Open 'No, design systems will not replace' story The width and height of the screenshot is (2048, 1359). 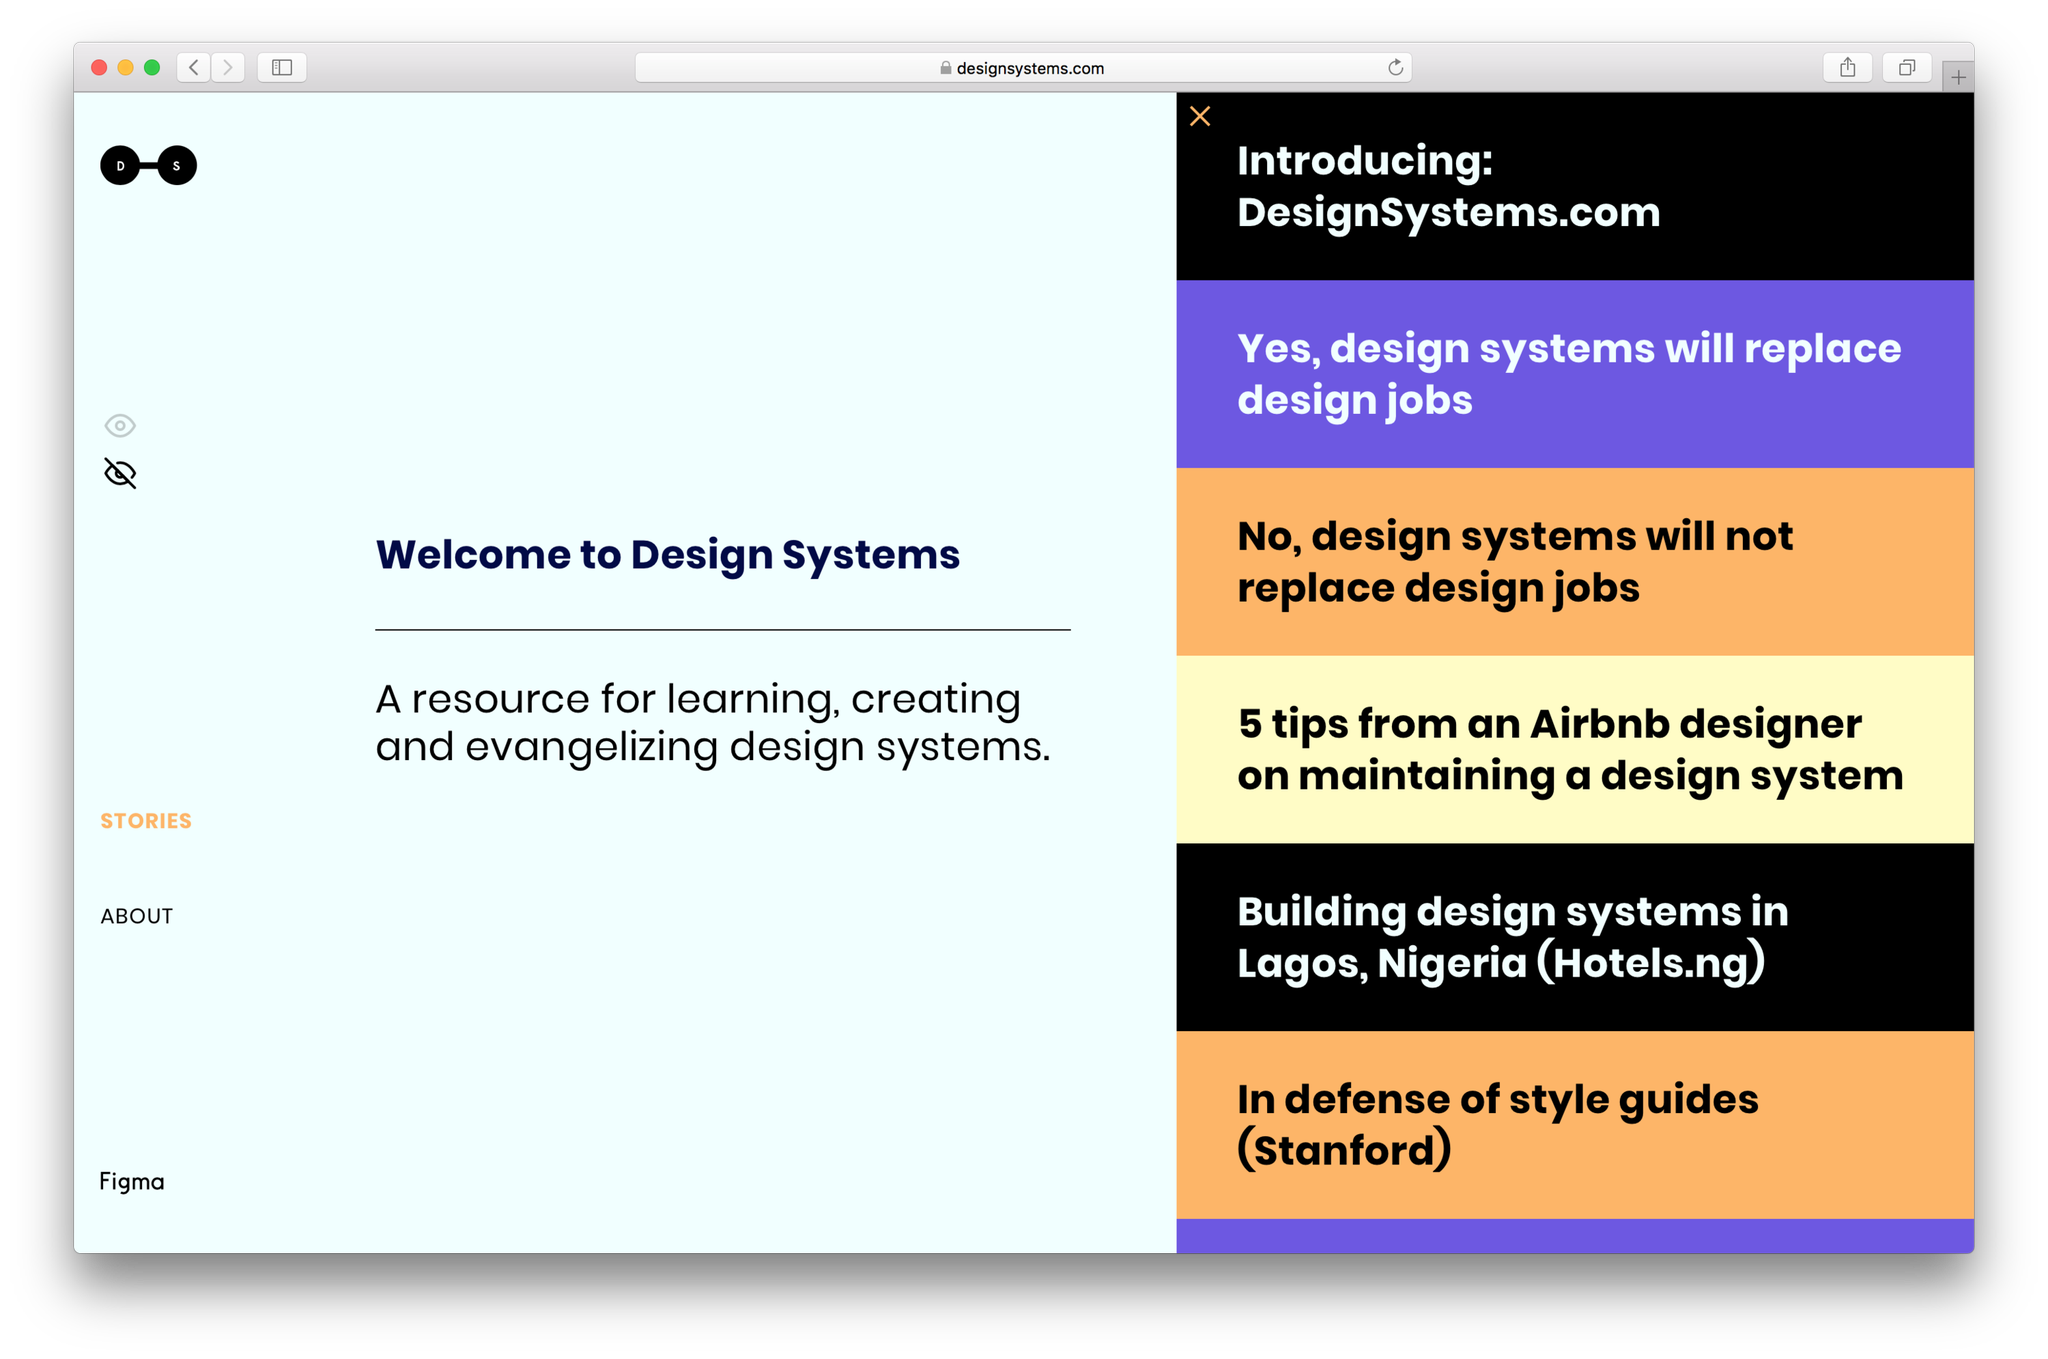coord(1514,562)
